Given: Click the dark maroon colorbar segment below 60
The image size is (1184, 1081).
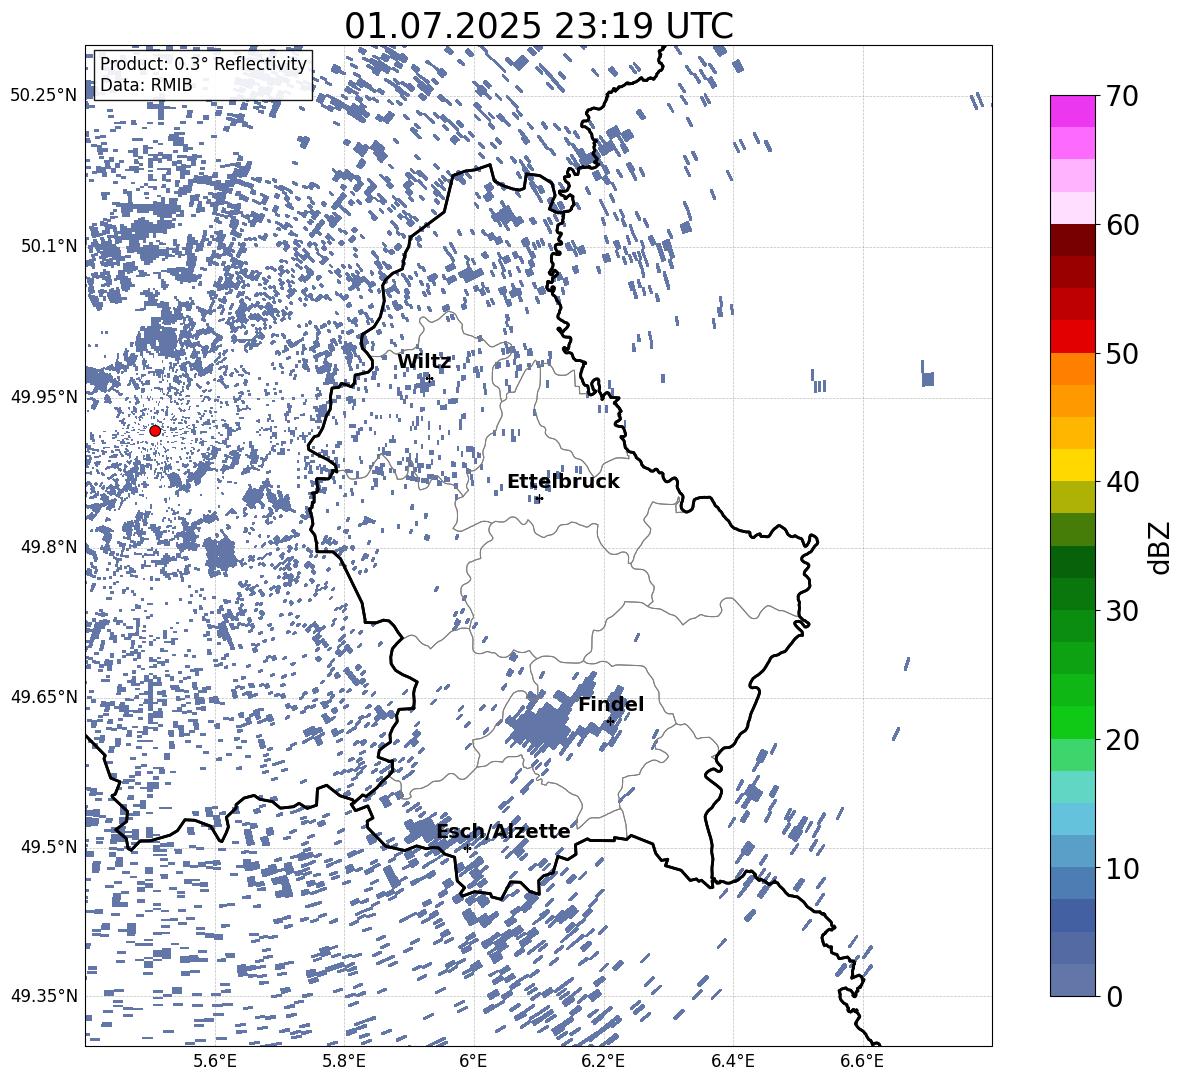Looking at the screenshot, I should tap(1072, 240).
